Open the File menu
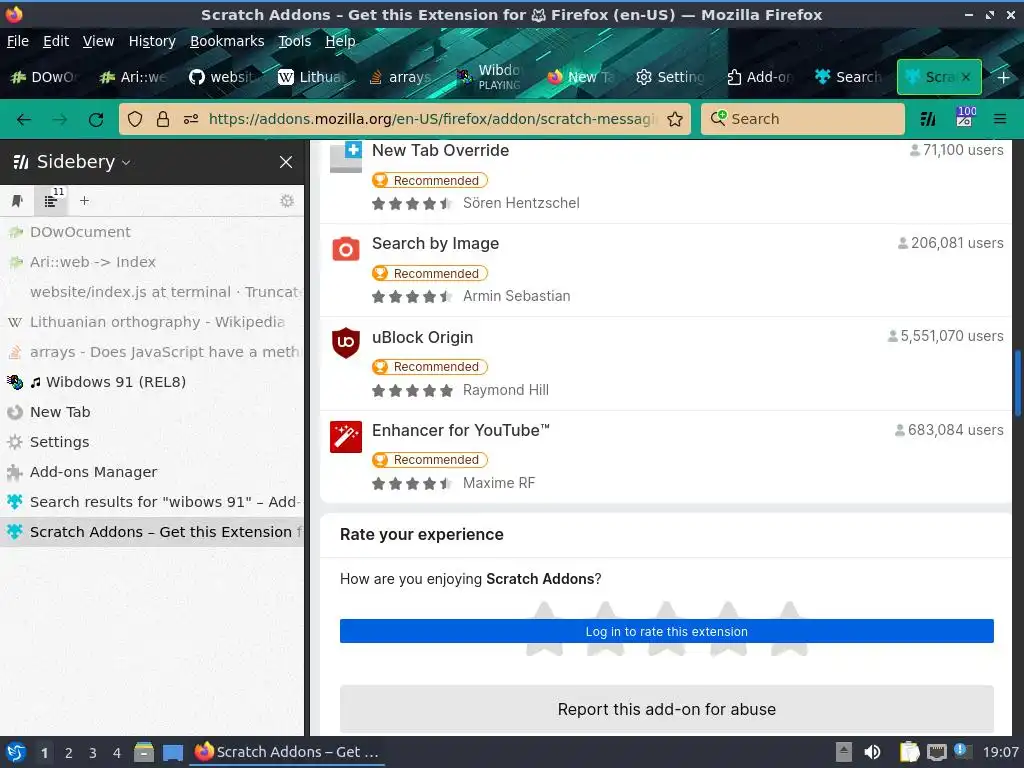Image resolution: width=1024 pixels, height=768 pixels. pos(18,41)
